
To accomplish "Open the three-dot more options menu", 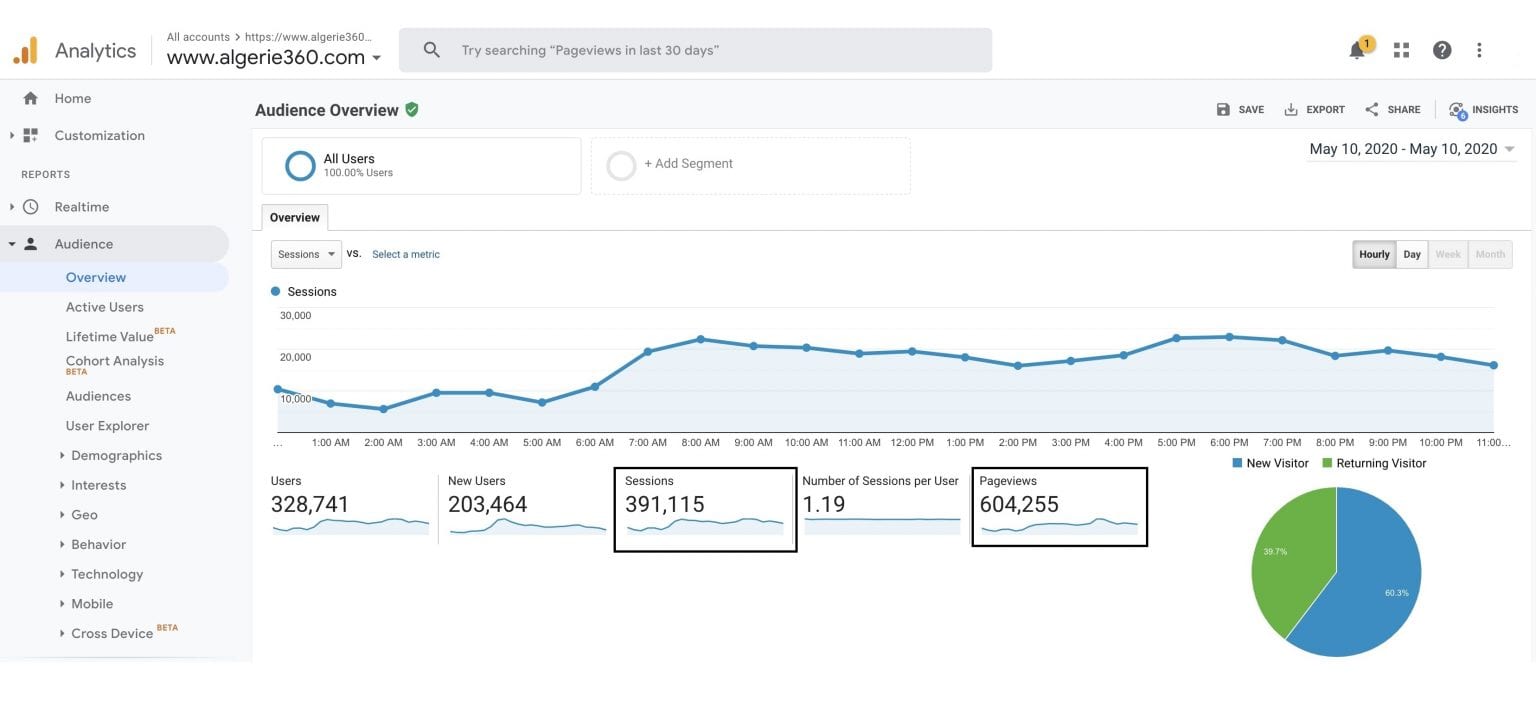I will pyautogui.click(x=1479, y=50).
